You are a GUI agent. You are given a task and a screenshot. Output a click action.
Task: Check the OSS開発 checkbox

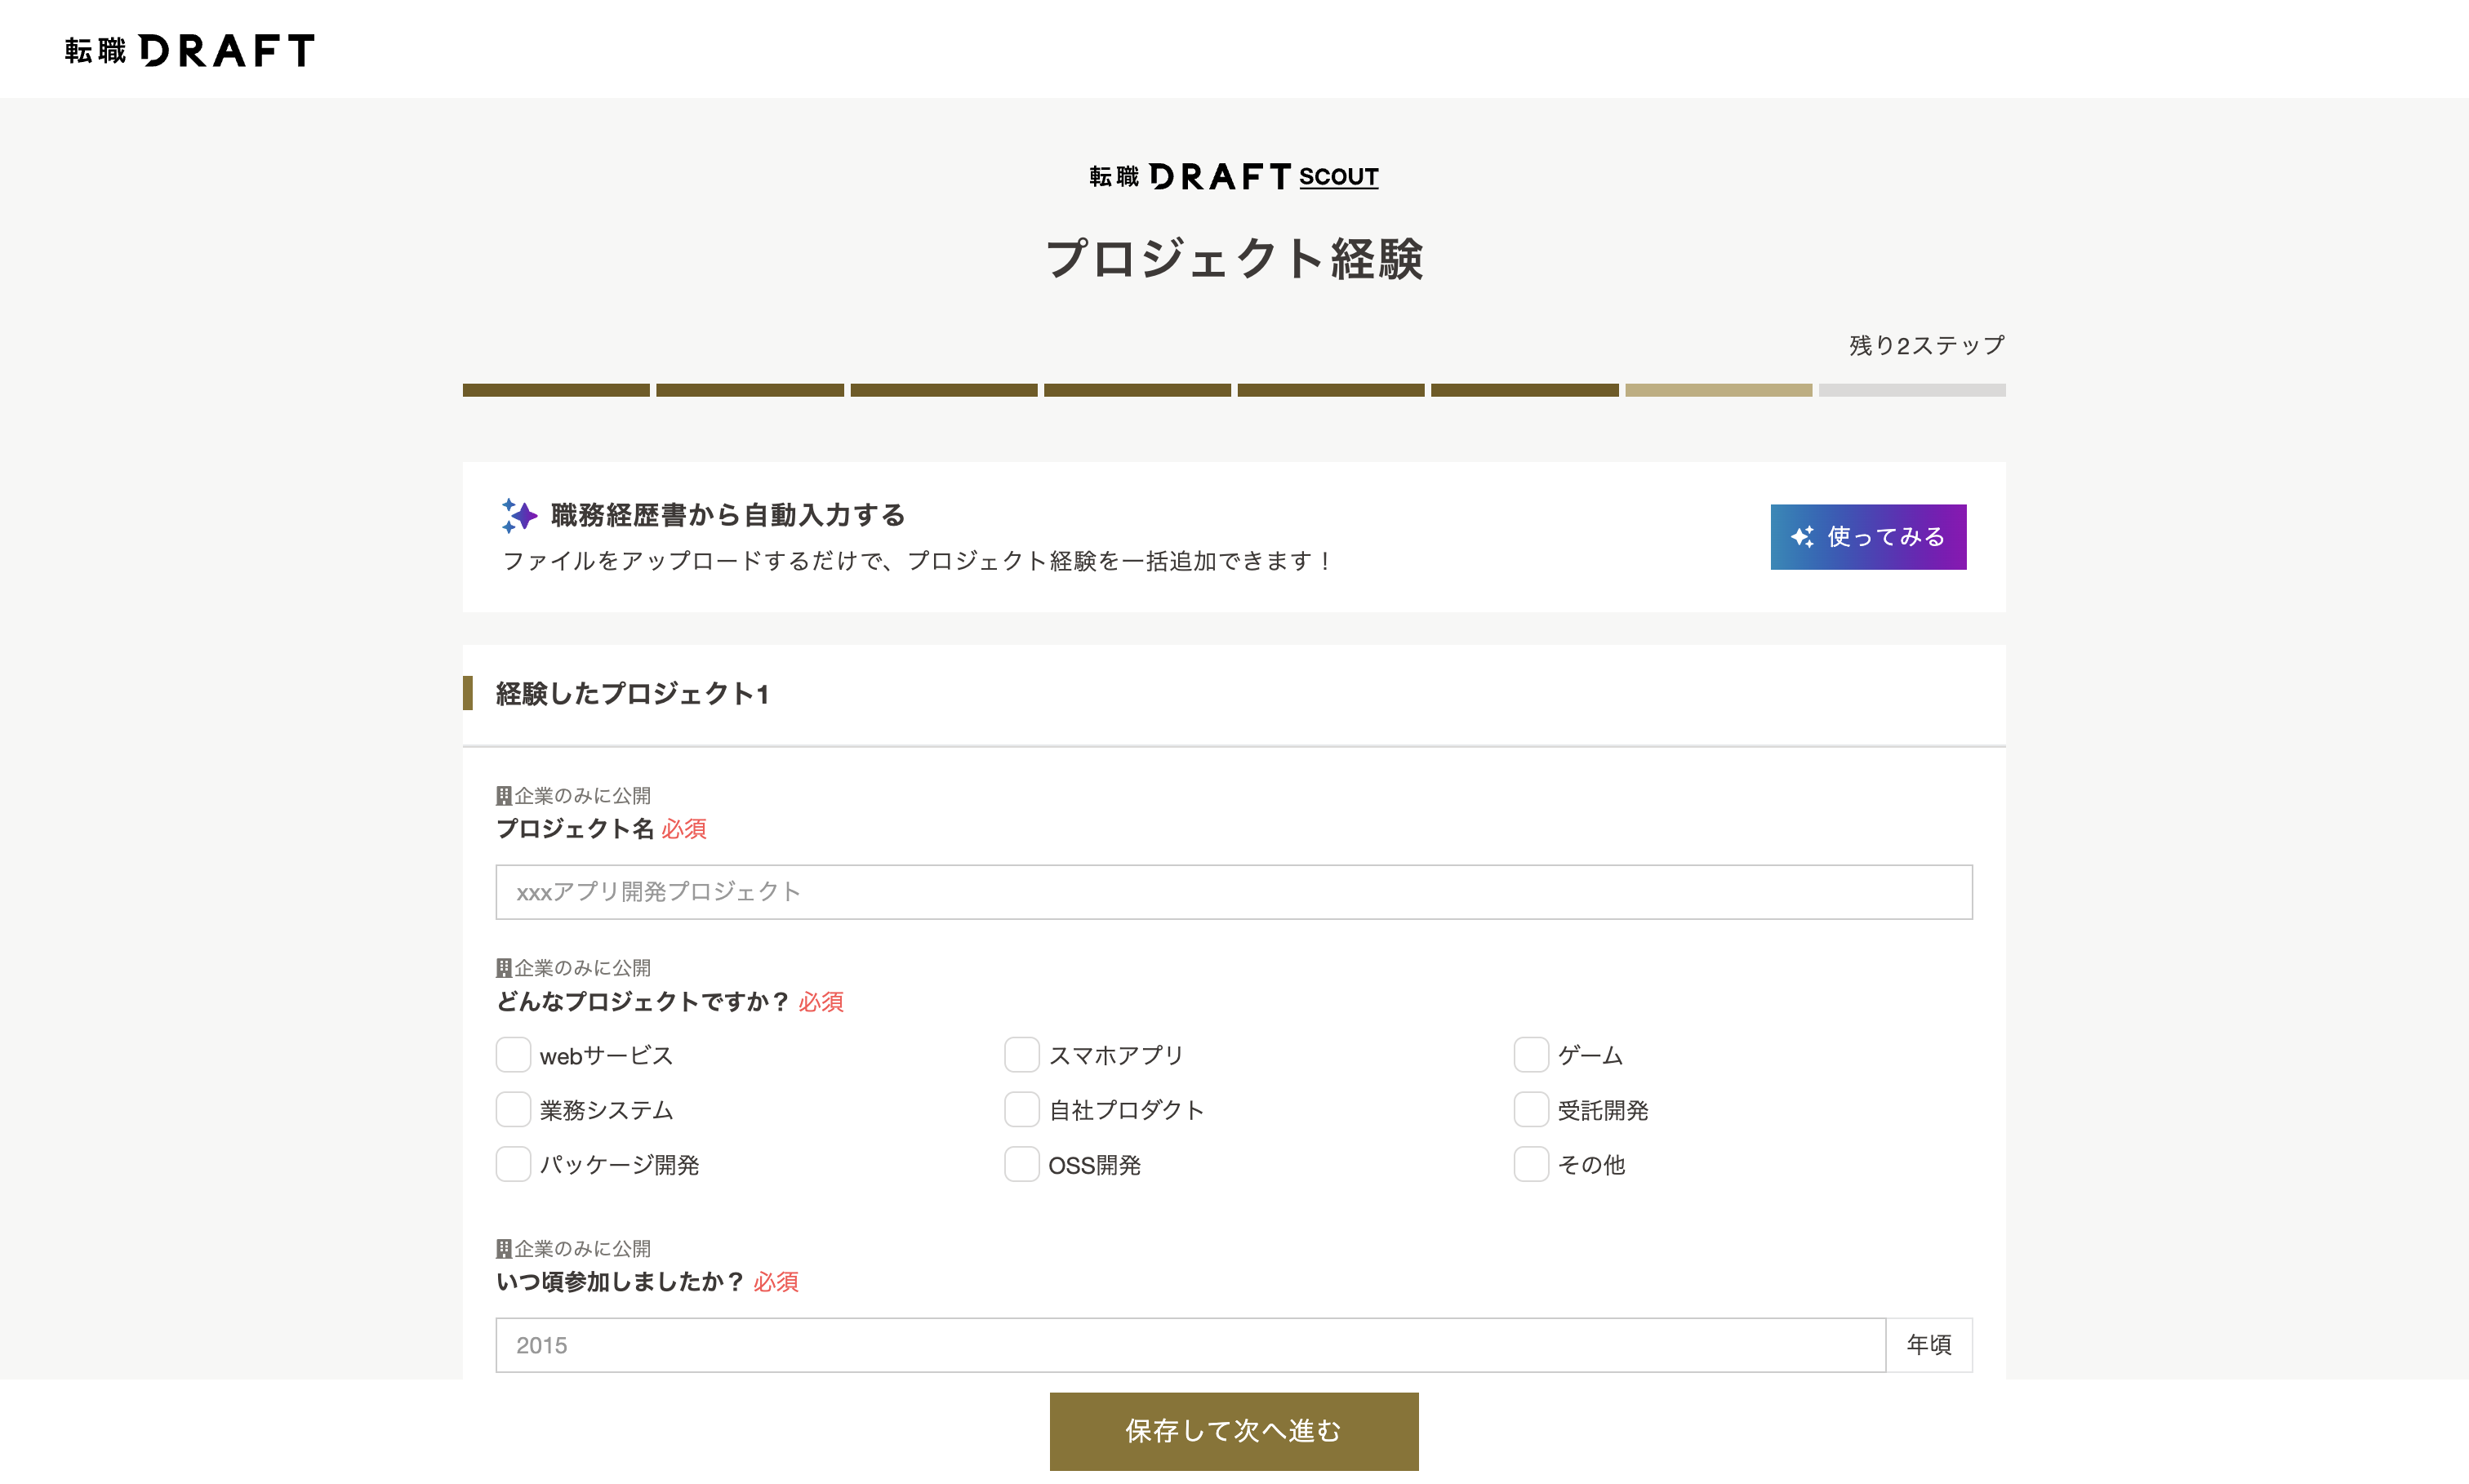[1021, 1164]
